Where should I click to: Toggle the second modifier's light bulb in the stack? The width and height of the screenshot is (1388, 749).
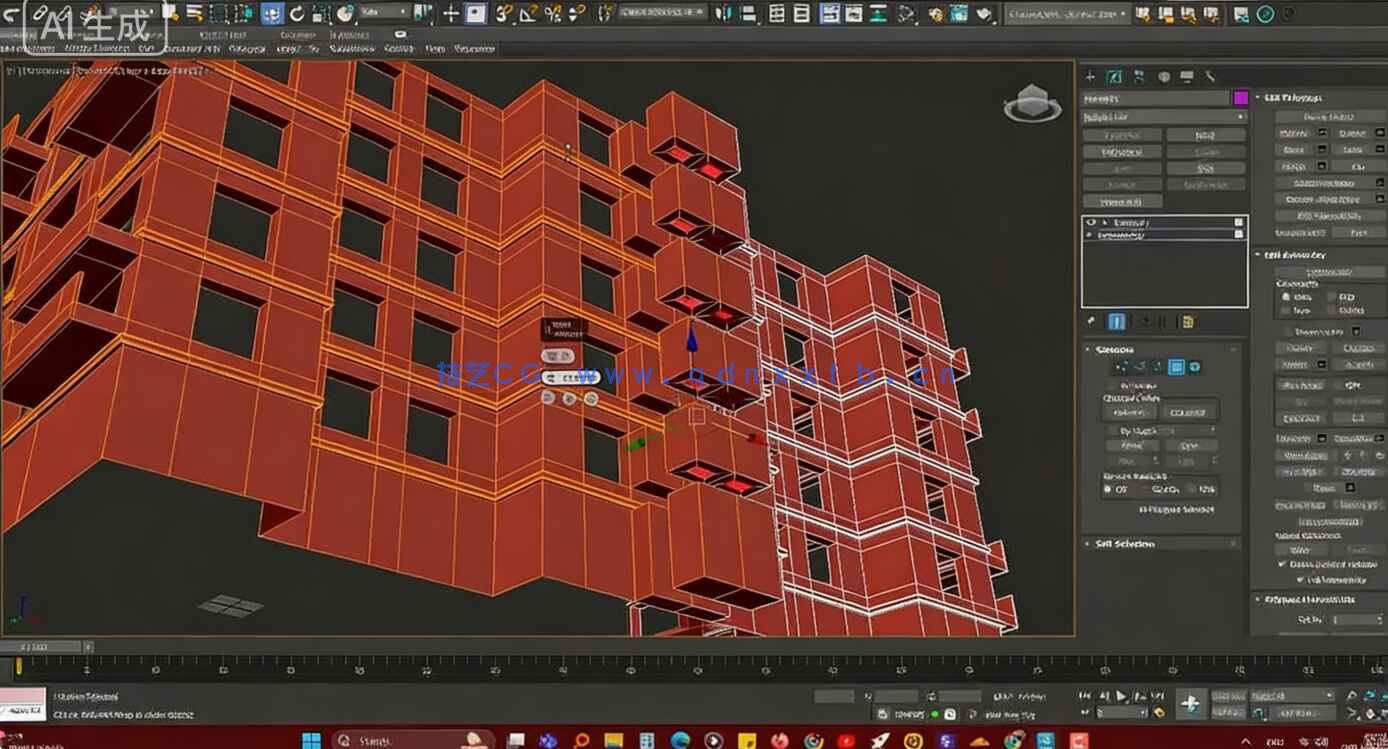[x=1091, y=234]
